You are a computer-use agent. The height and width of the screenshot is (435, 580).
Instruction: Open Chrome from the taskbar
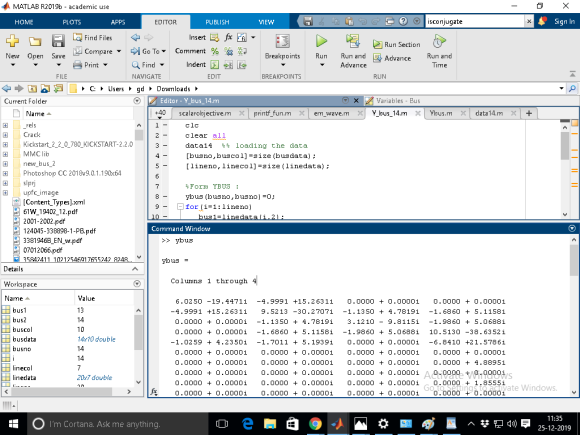click(x=315, y=424)
